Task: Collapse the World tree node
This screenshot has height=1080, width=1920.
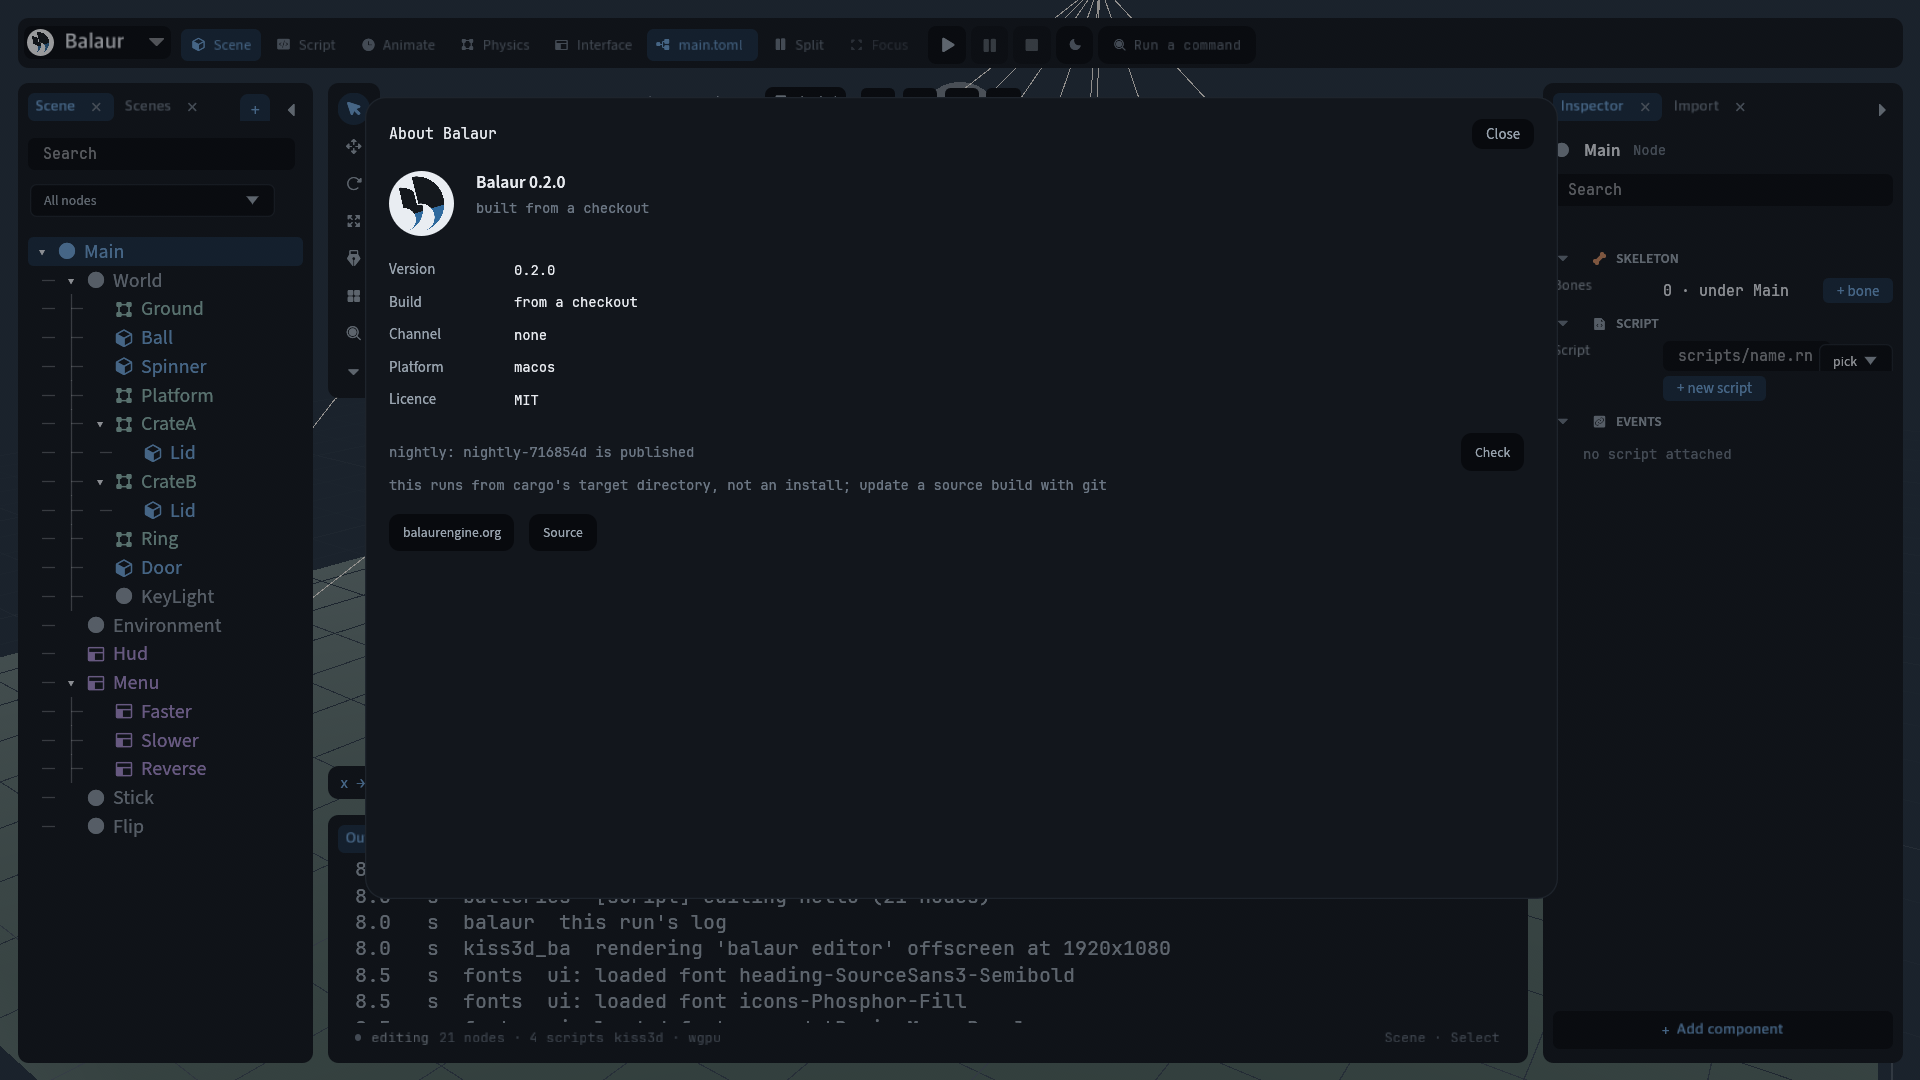Action: [x=71, y=281]
